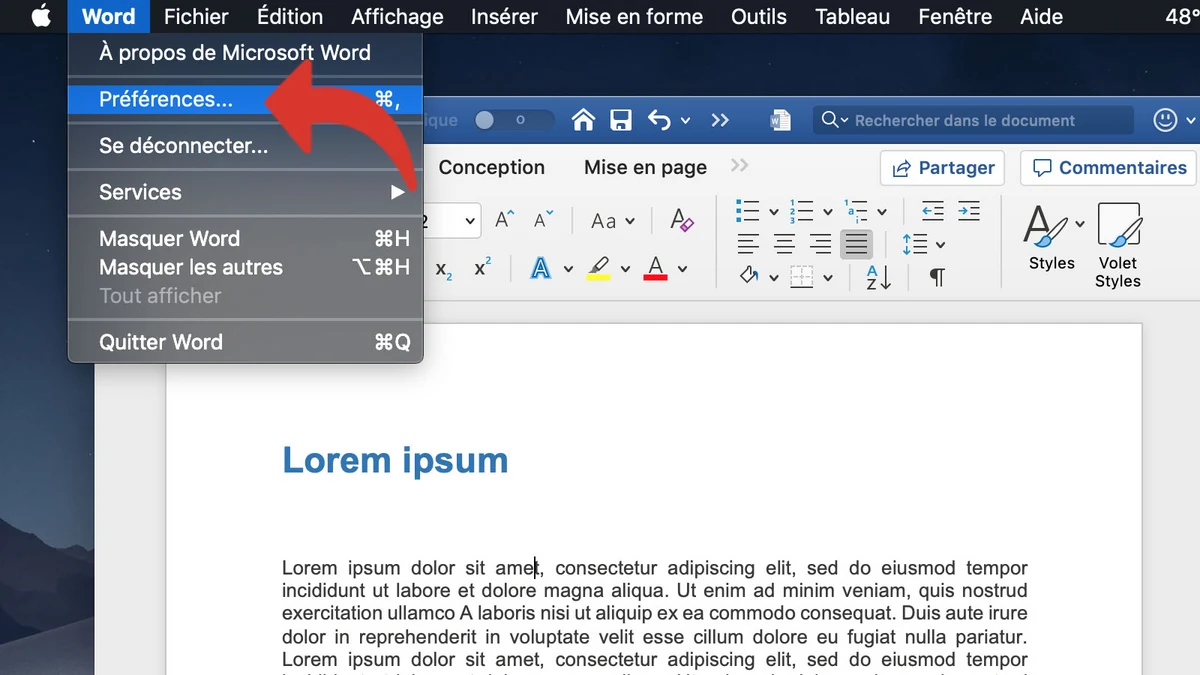The width and height of the screenshot is (1200, 675).
Task: Toggle subscript formatting
Action: click(x=445, y=269)
